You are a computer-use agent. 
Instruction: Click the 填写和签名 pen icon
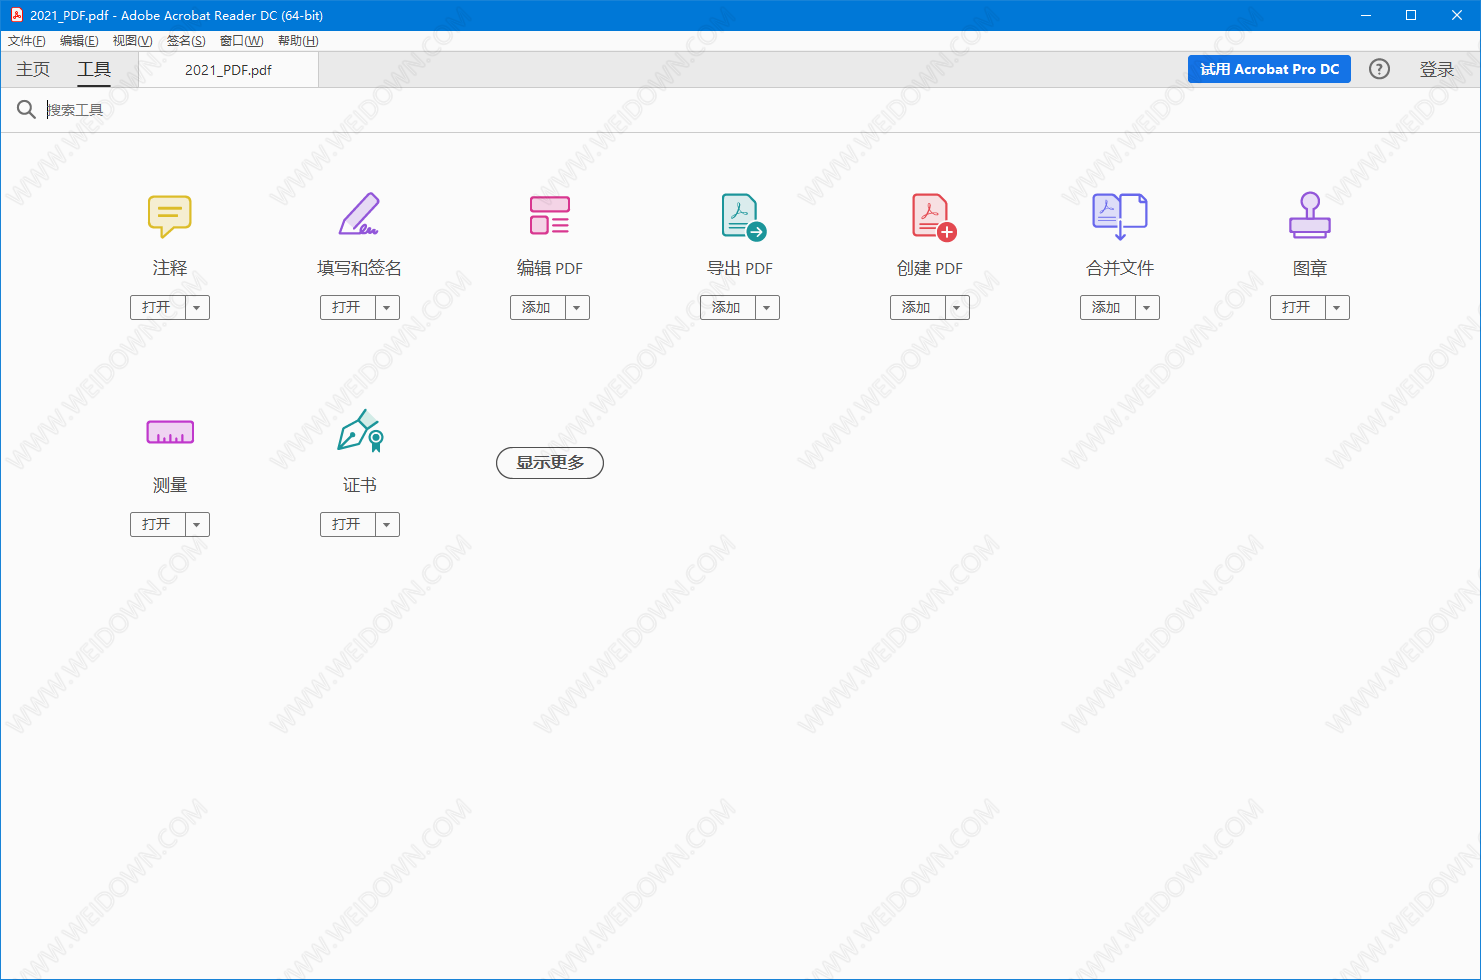359,214
